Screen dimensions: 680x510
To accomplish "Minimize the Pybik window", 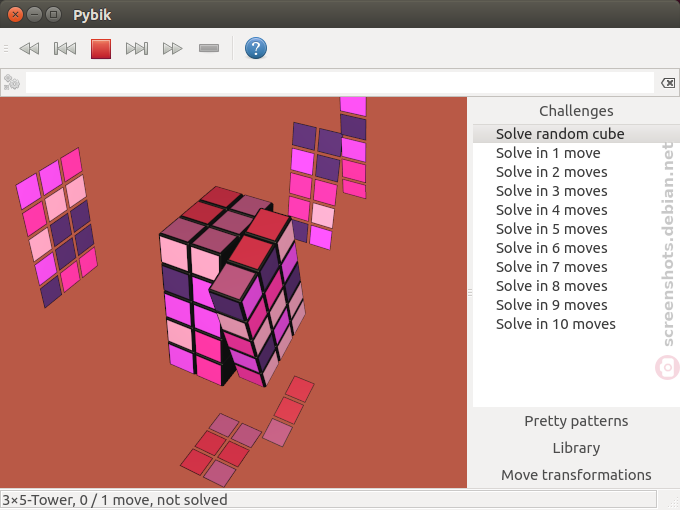I will click(34, 15).
